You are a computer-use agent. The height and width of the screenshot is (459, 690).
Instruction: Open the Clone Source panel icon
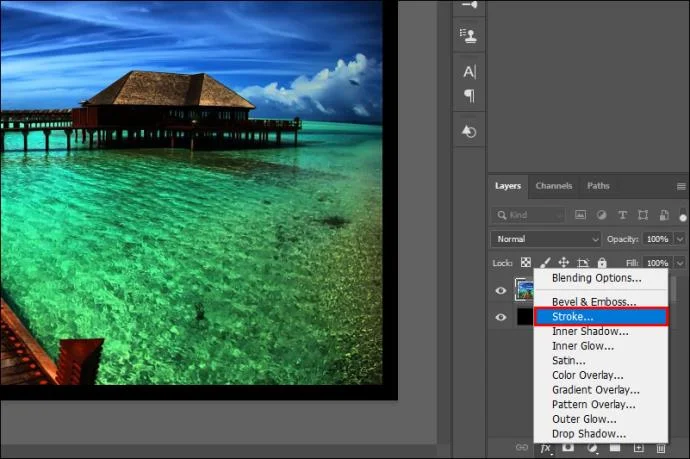tap(469, 35)
